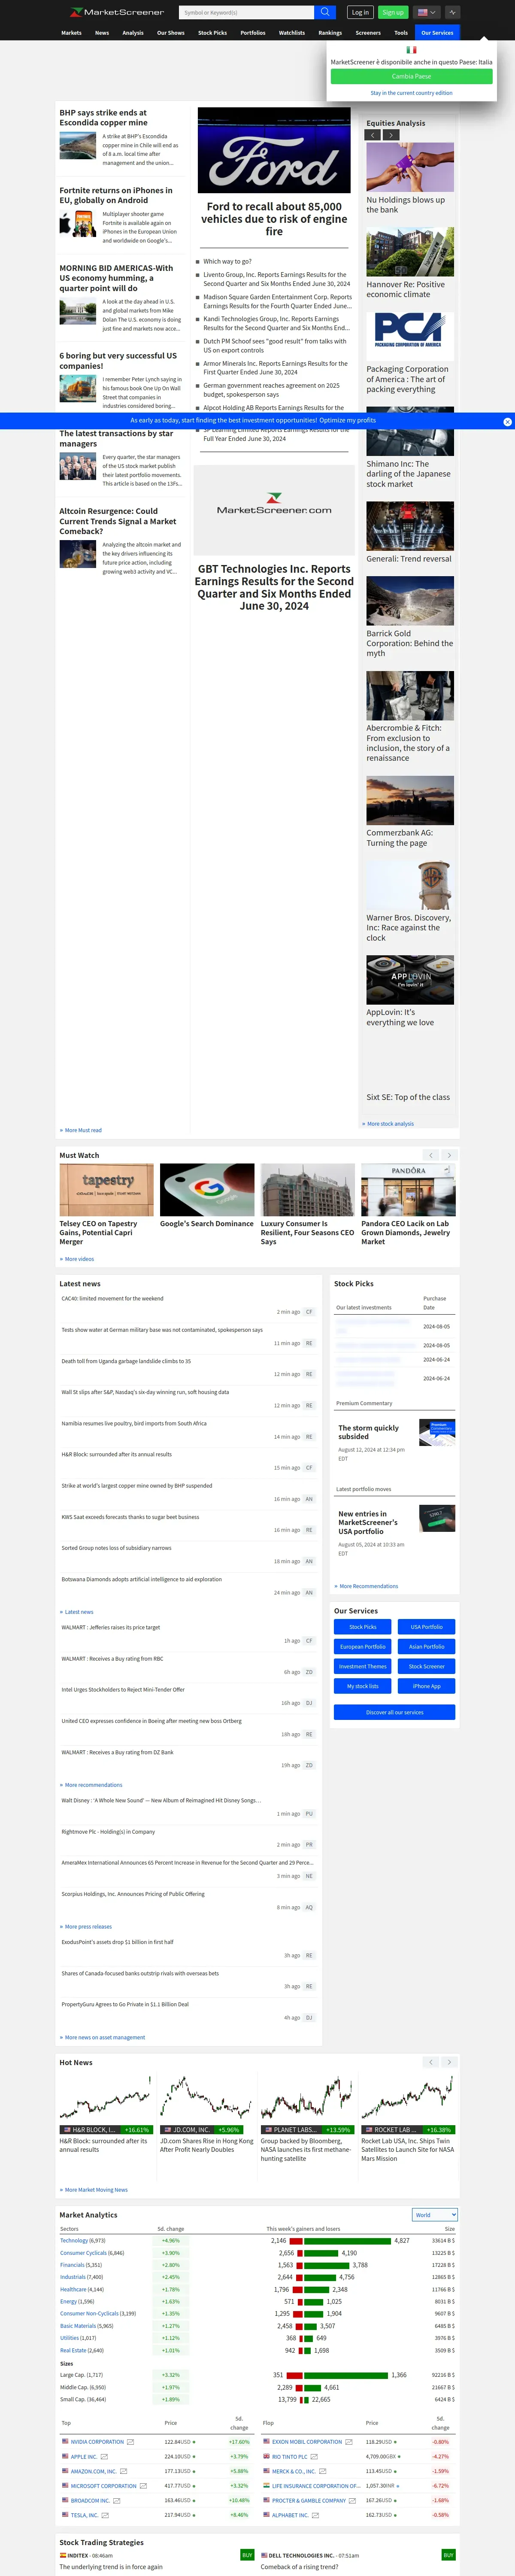
Task: Show next Equities Analysis item
Action: tap(391, 134)
